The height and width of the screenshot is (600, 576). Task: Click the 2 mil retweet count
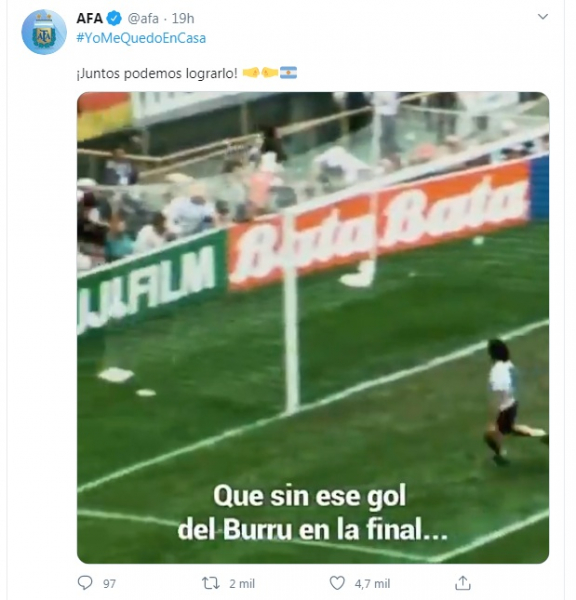click(x=242, y=584)
